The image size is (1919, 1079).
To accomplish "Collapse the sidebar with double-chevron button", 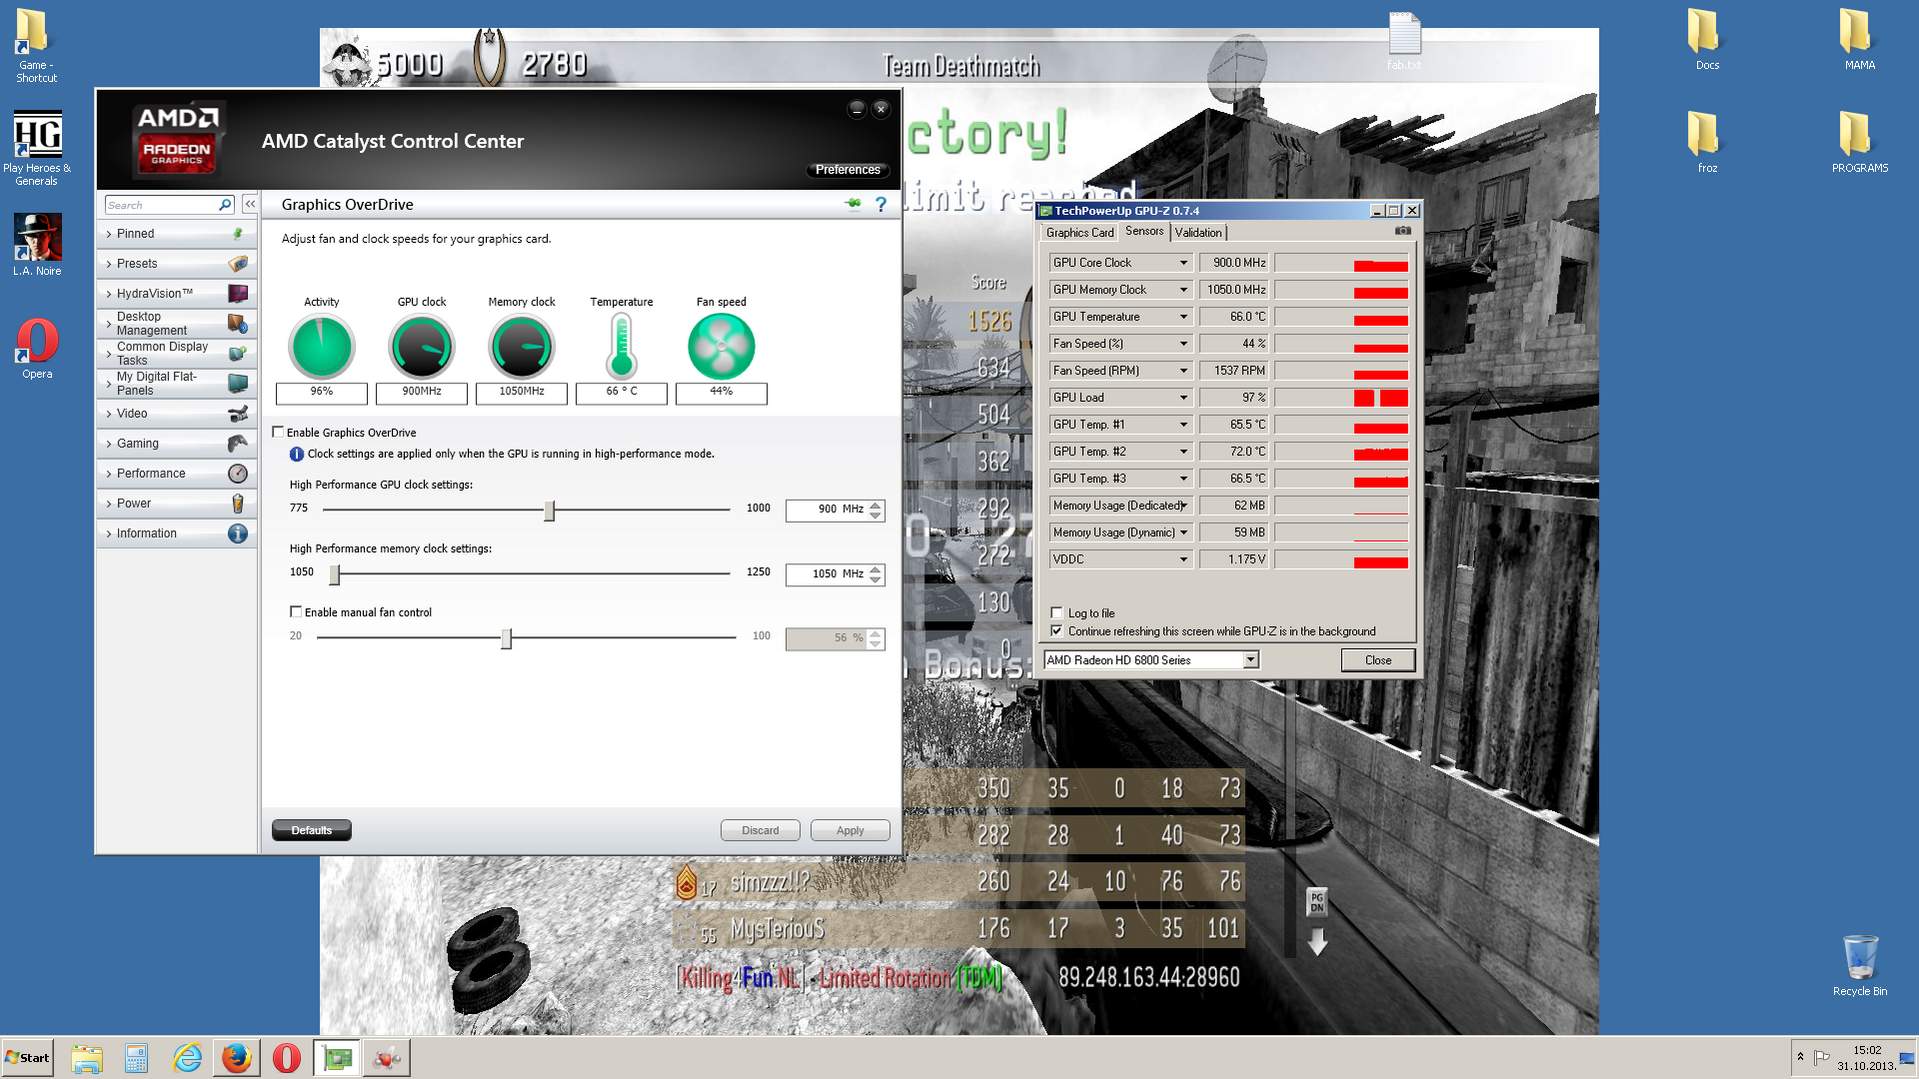I will [x=250, y=204].
